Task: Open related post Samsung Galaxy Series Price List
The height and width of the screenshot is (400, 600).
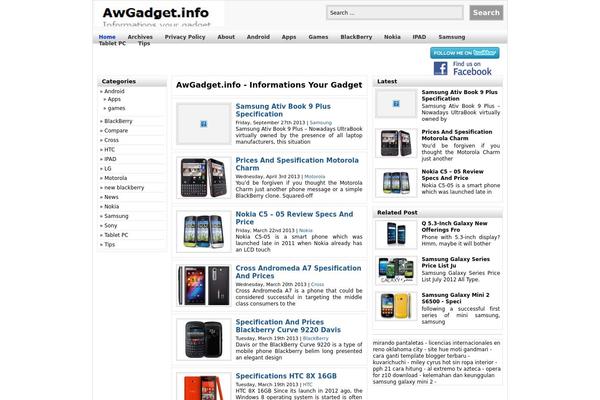Action: [x=456, y=263]
